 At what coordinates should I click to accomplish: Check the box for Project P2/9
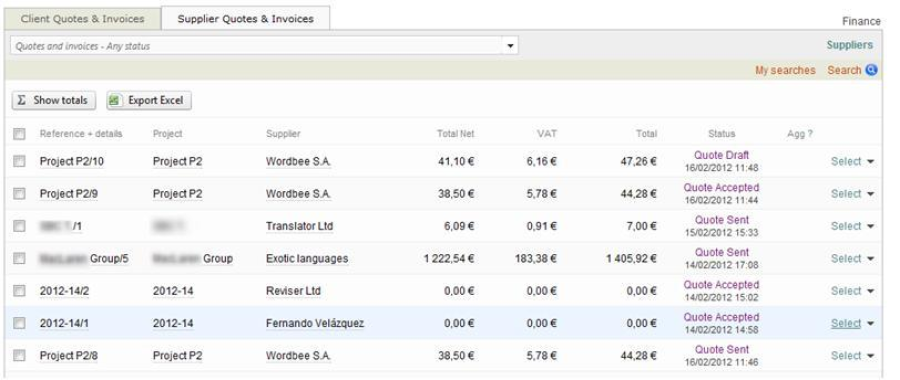(20, 194)
